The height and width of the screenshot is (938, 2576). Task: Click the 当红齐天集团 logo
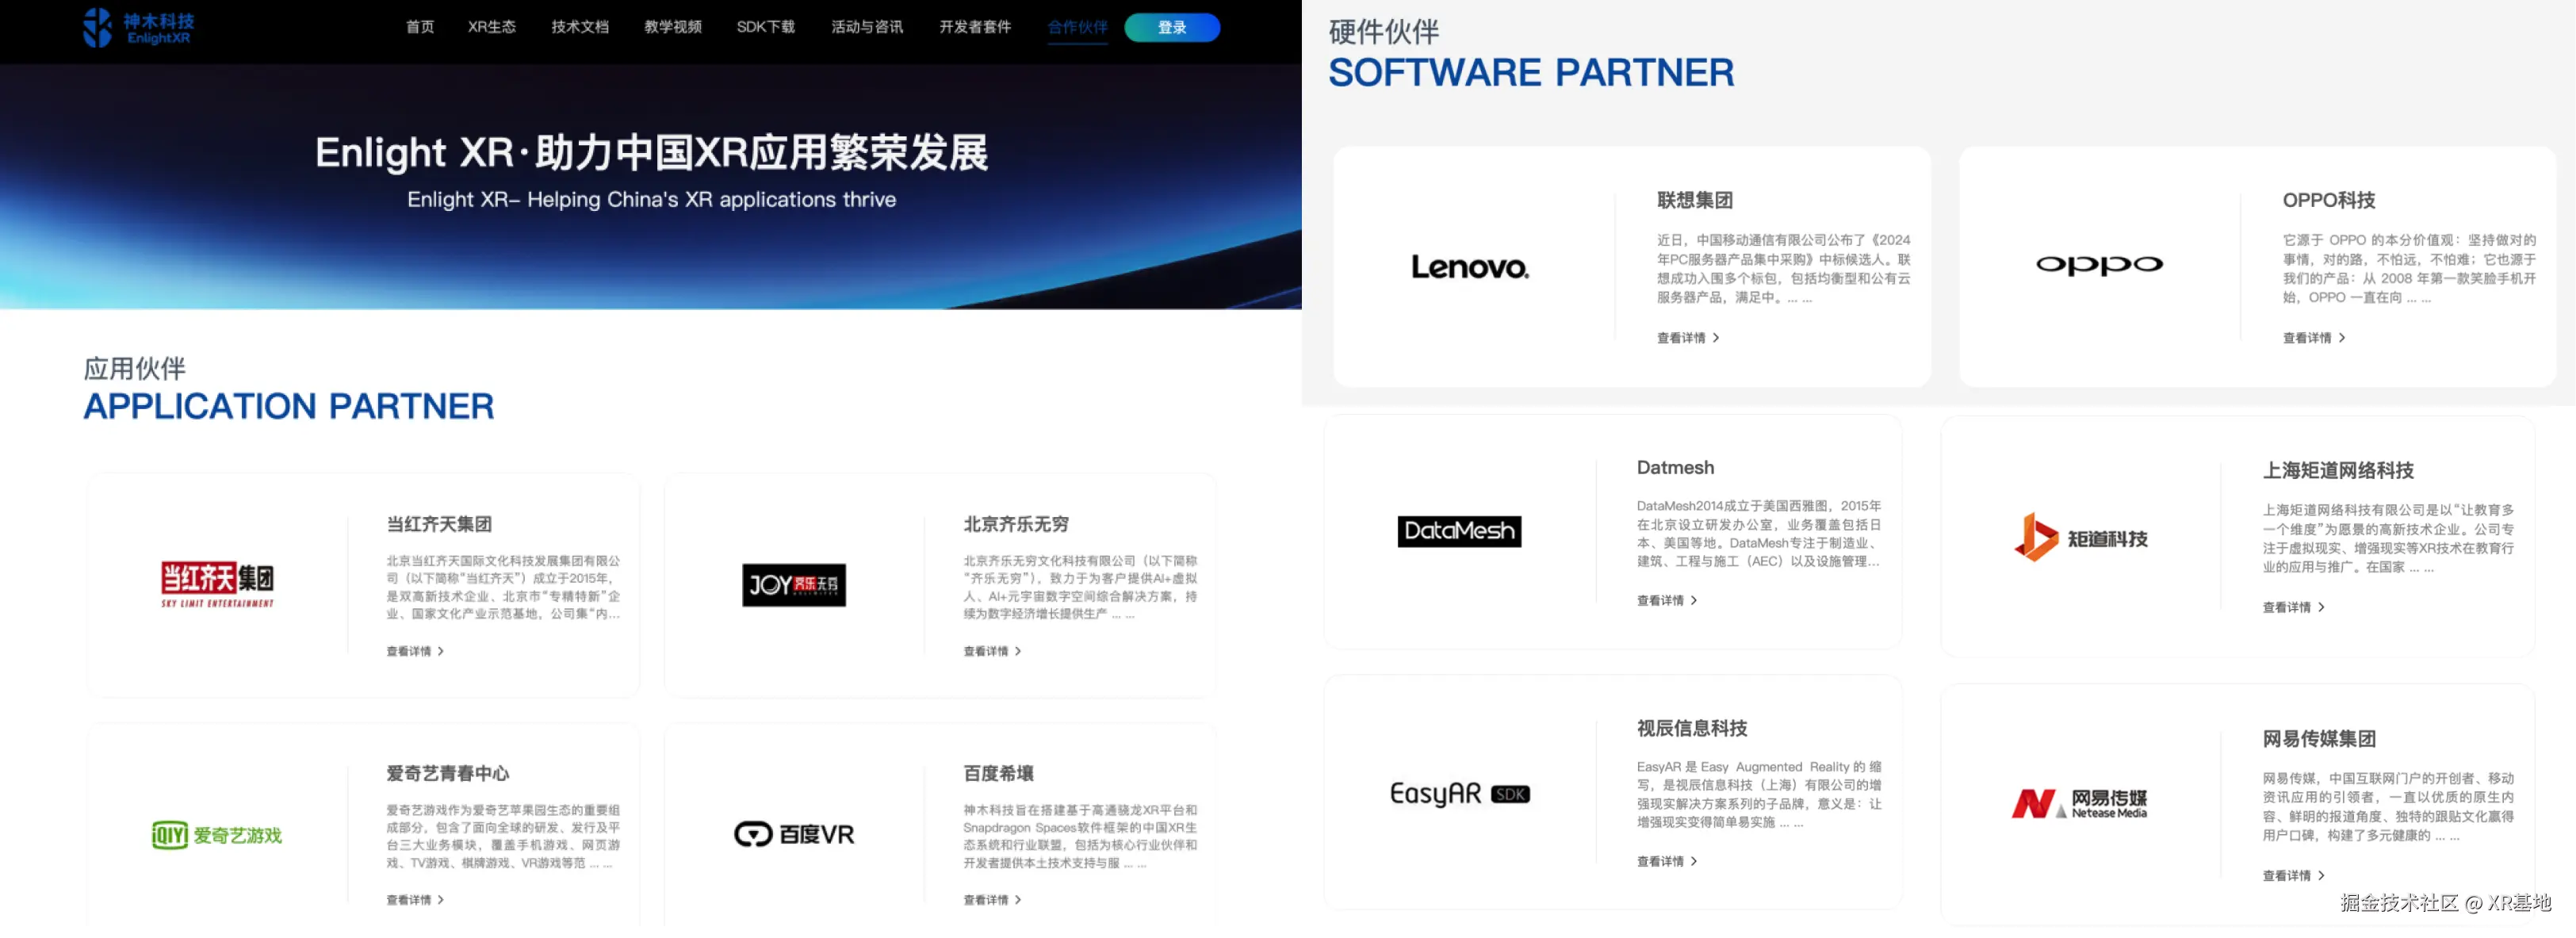point(217,583)
